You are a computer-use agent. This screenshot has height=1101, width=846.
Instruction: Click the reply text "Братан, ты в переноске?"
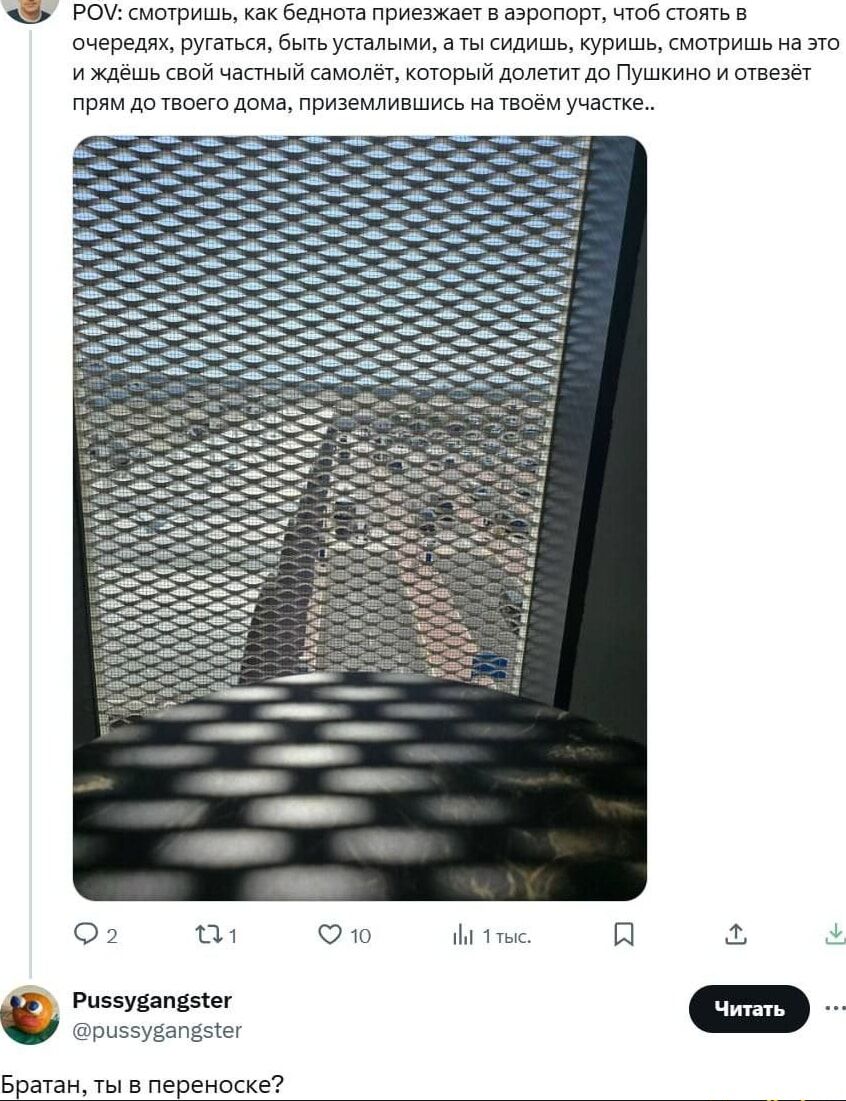pos(142,1085)
